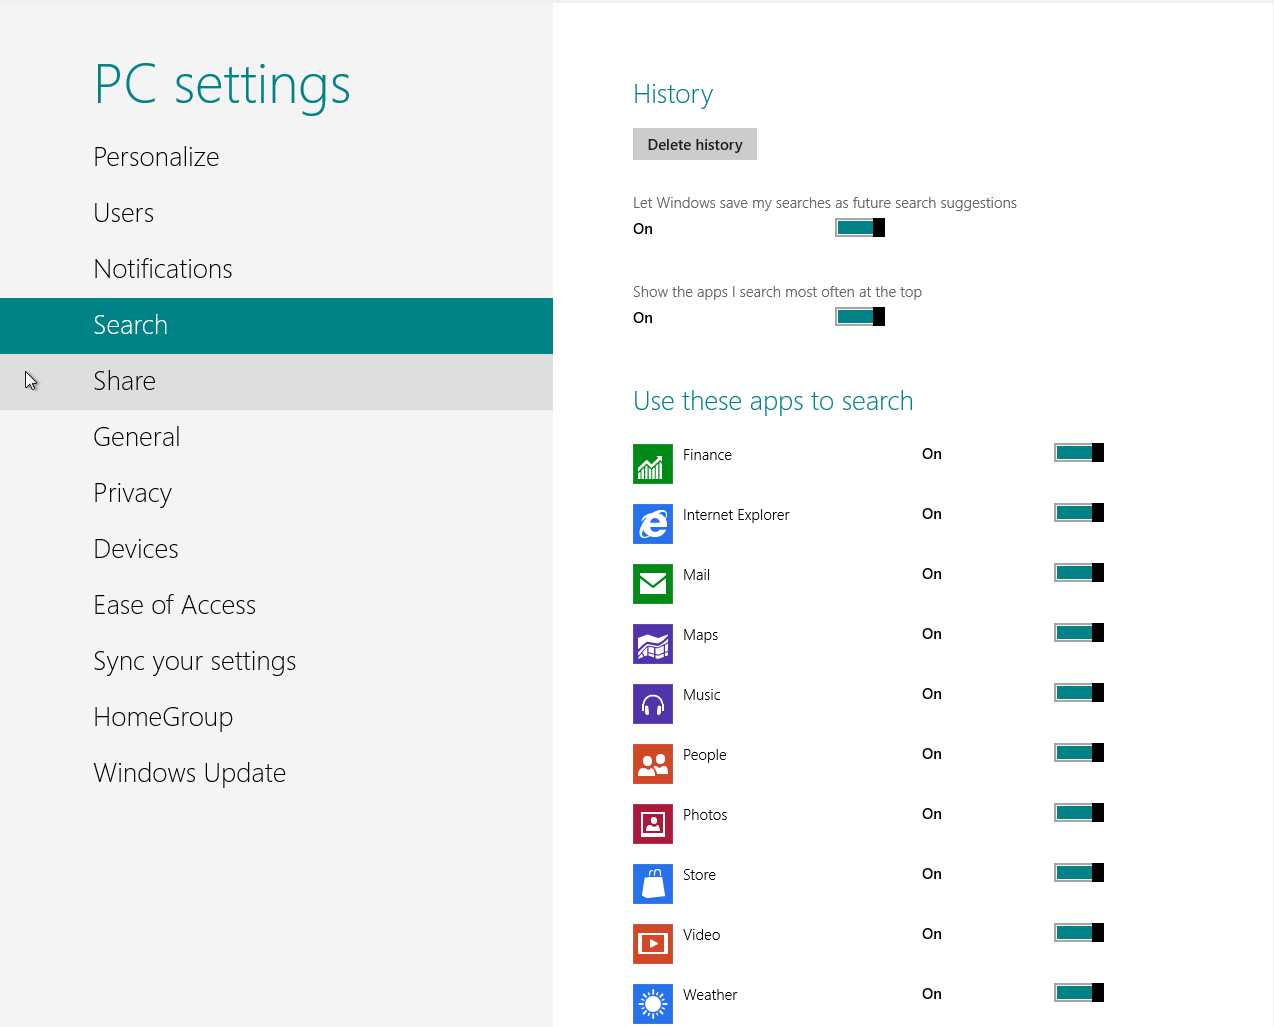Click the History section heading
The height and width of the screenshot is (1027, 1274).
[x=673, y=94]
